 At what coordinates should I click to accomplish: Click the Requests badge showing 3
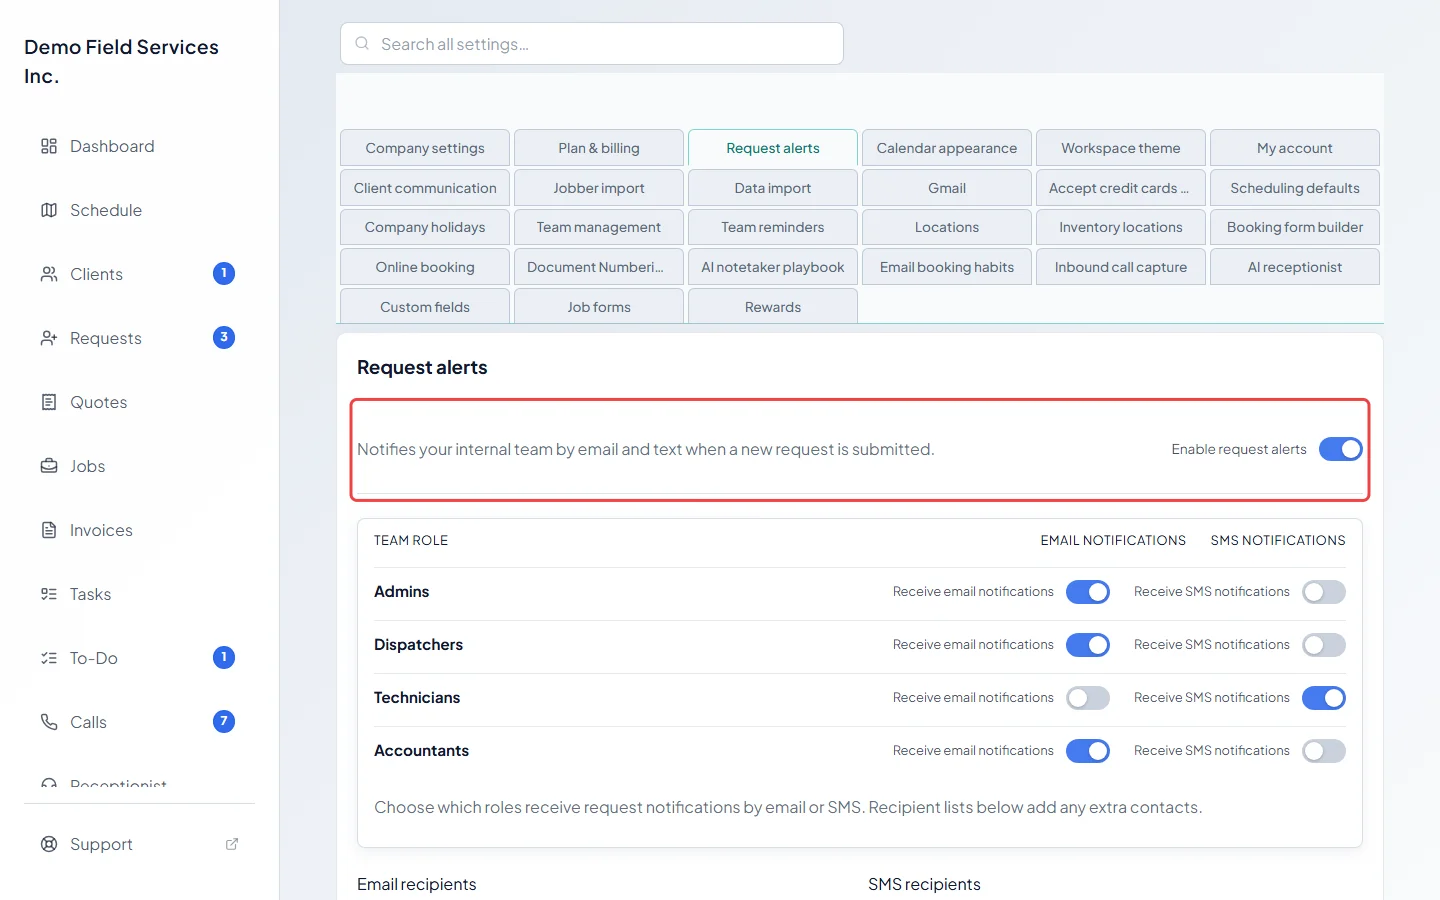[224, 337]
